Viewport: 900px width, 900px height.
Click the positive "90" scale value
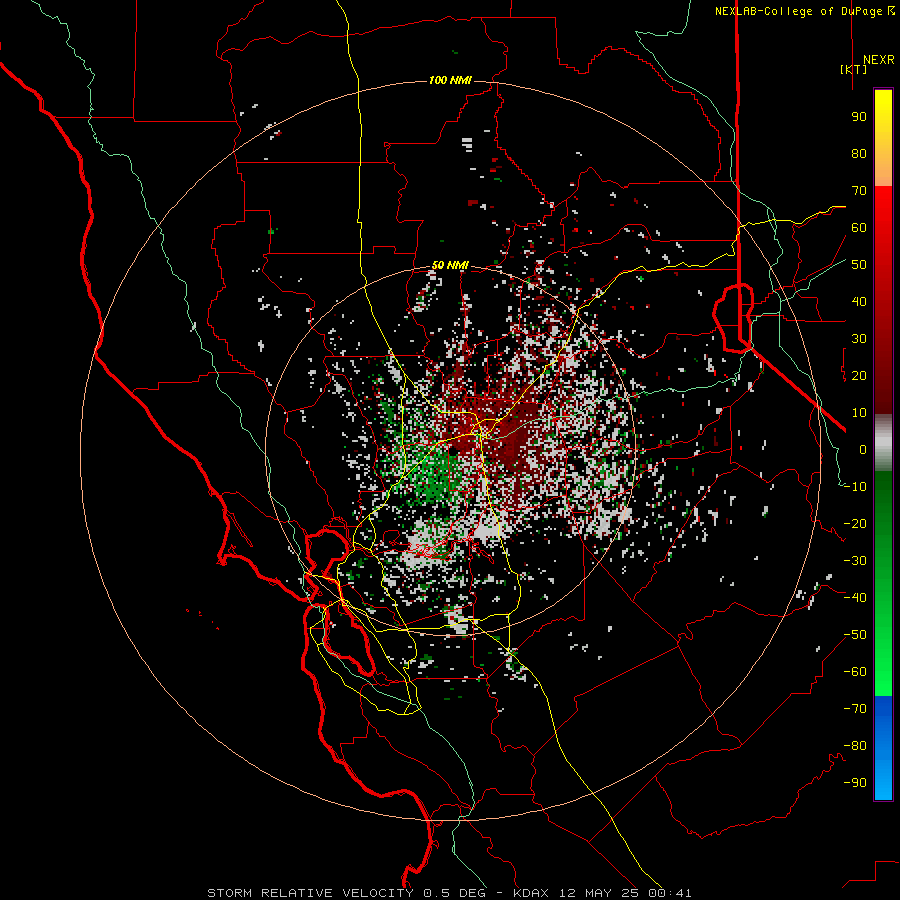tap(859, 117)
